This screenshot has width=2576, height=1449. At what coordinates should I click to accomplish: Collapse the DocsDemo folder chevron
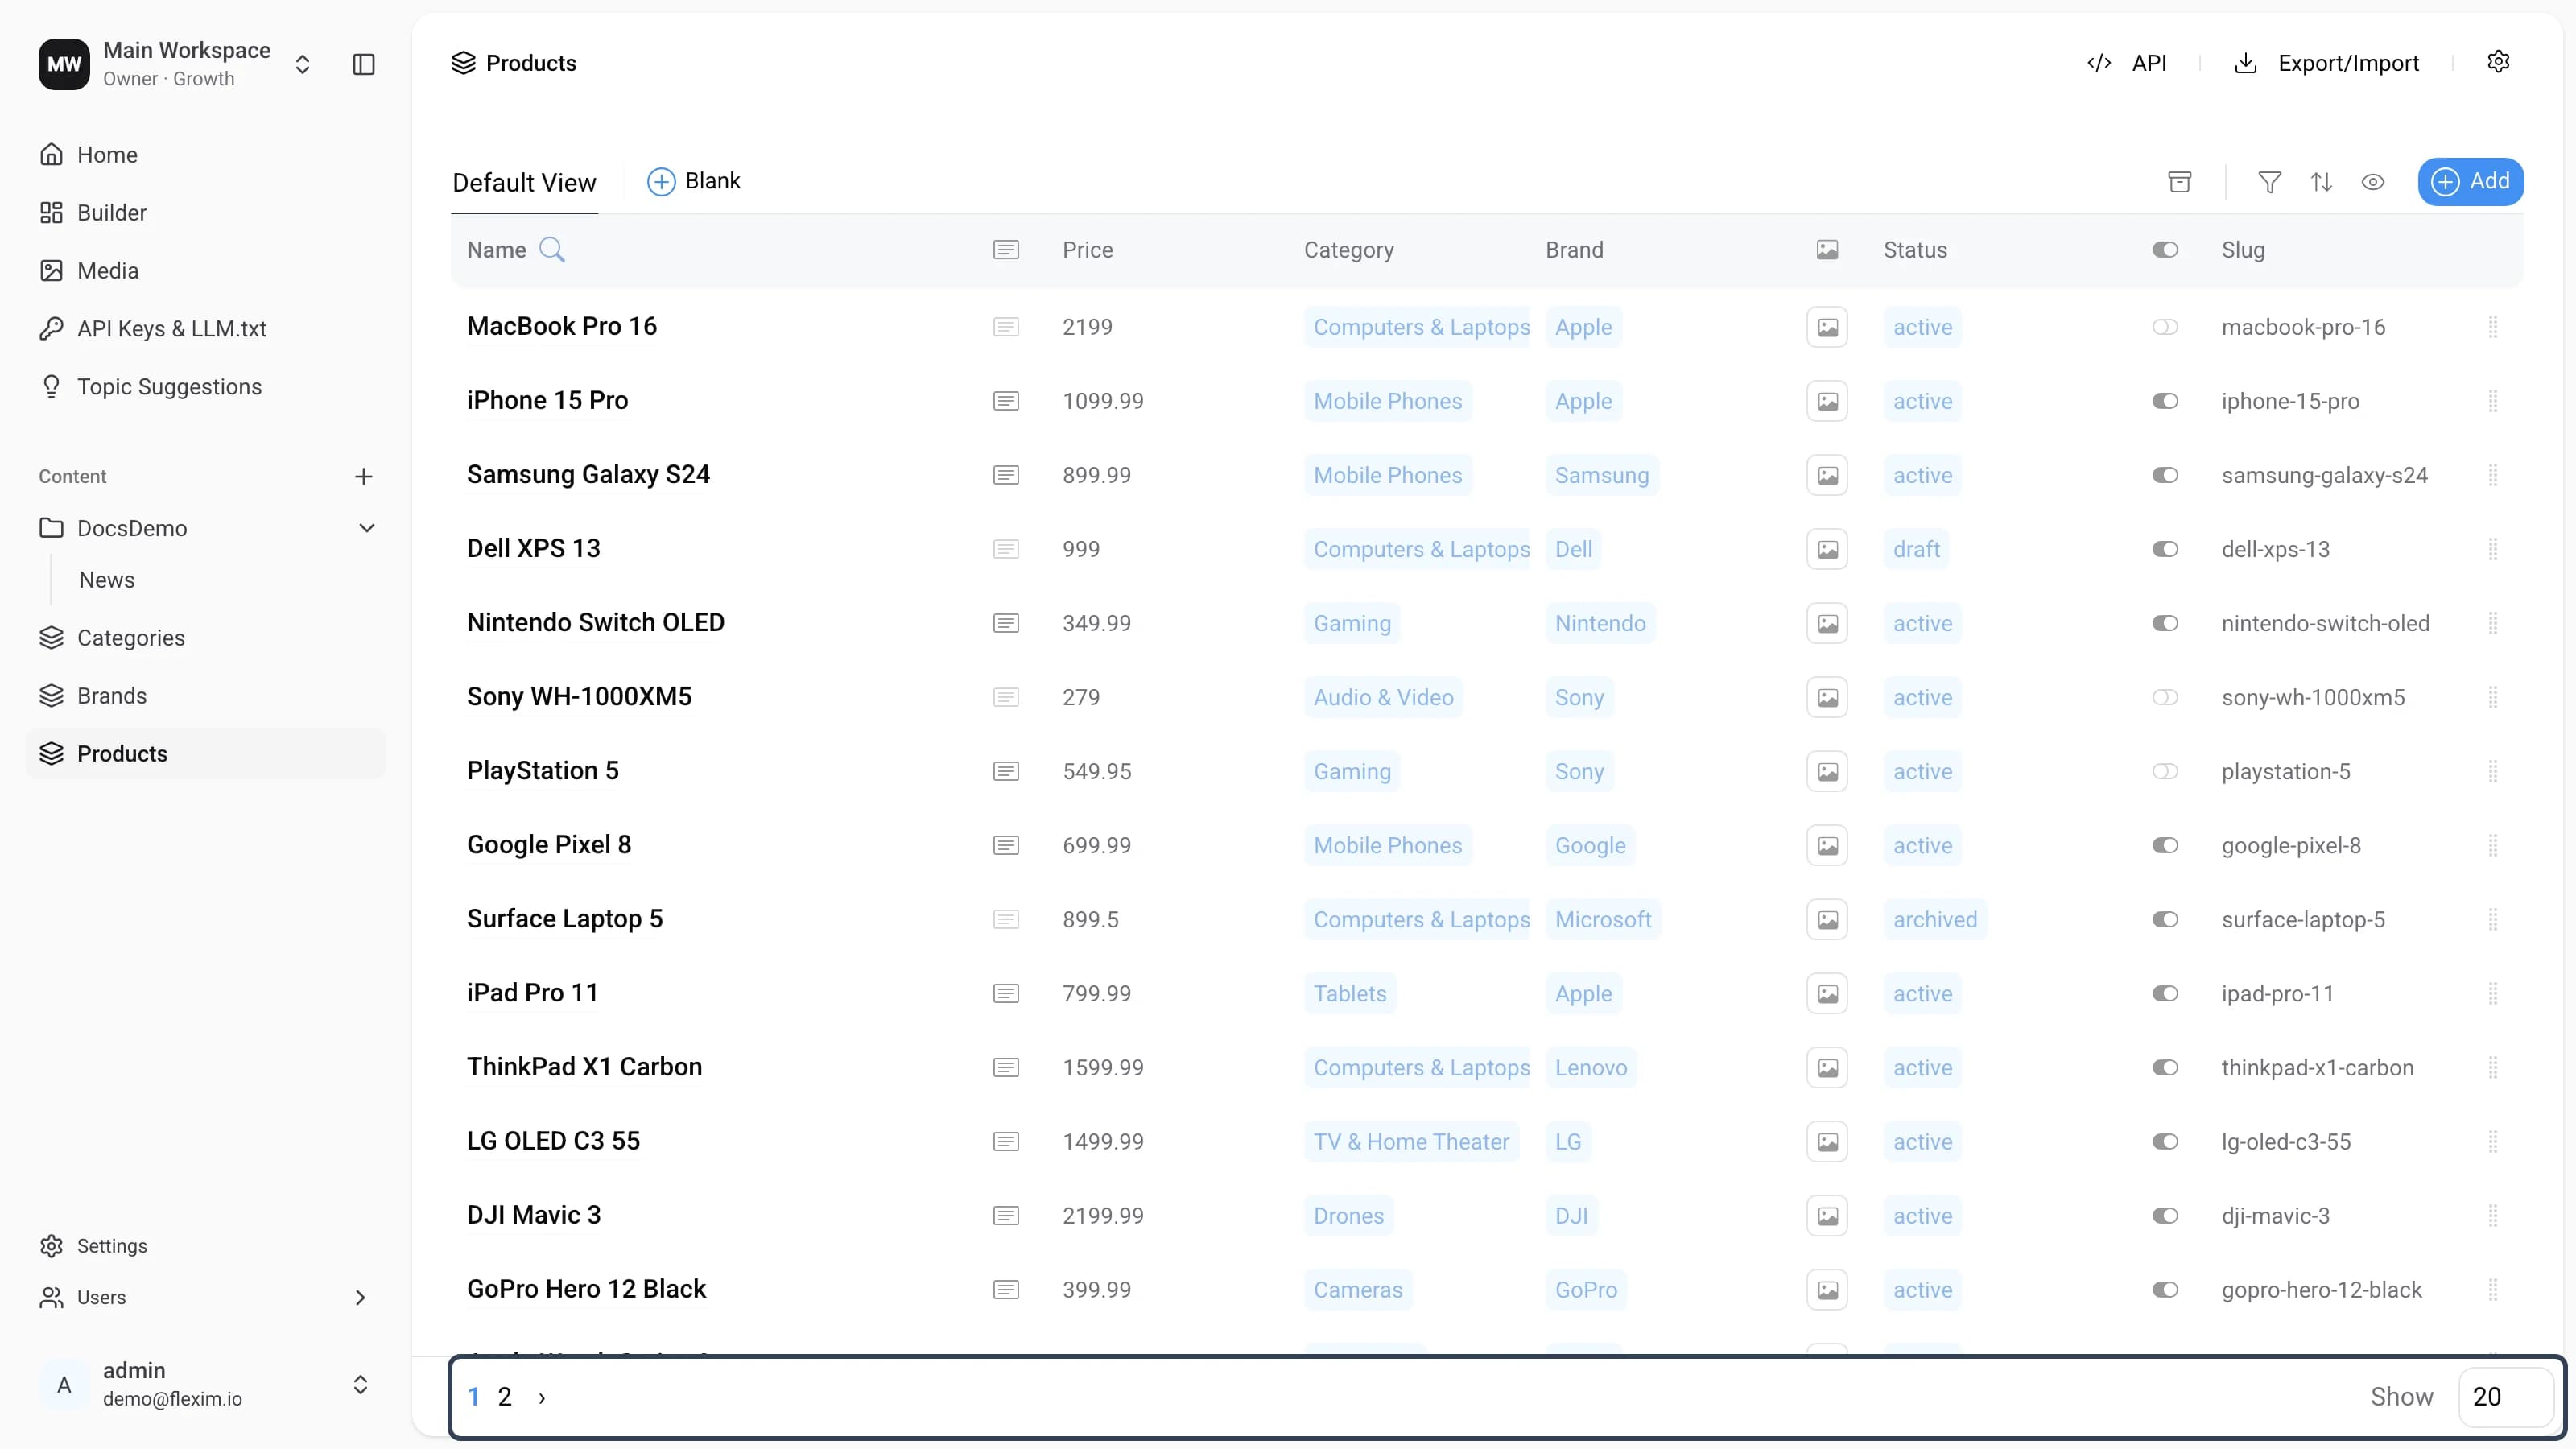(x=367, y=528)
